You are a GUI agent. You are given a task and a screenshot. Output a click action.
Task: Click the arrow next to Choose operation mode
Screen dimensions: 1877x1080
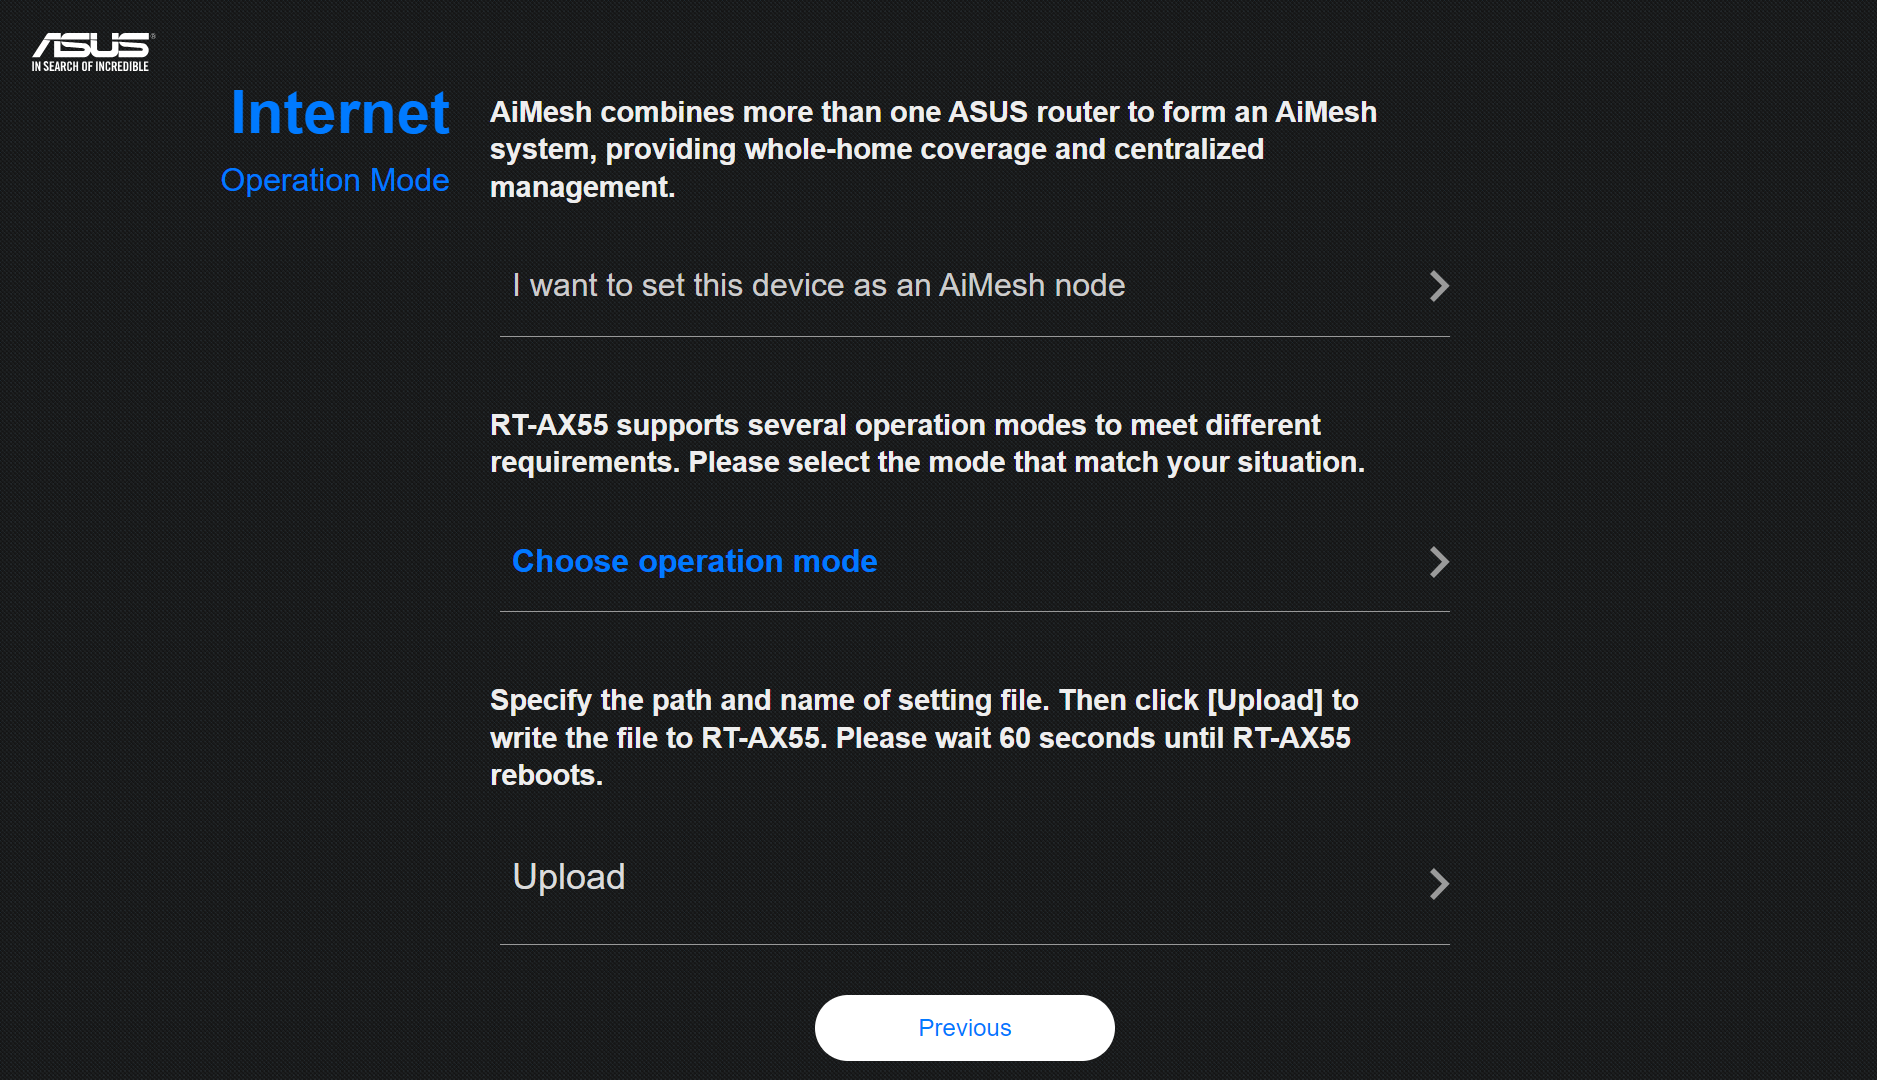1438,562
